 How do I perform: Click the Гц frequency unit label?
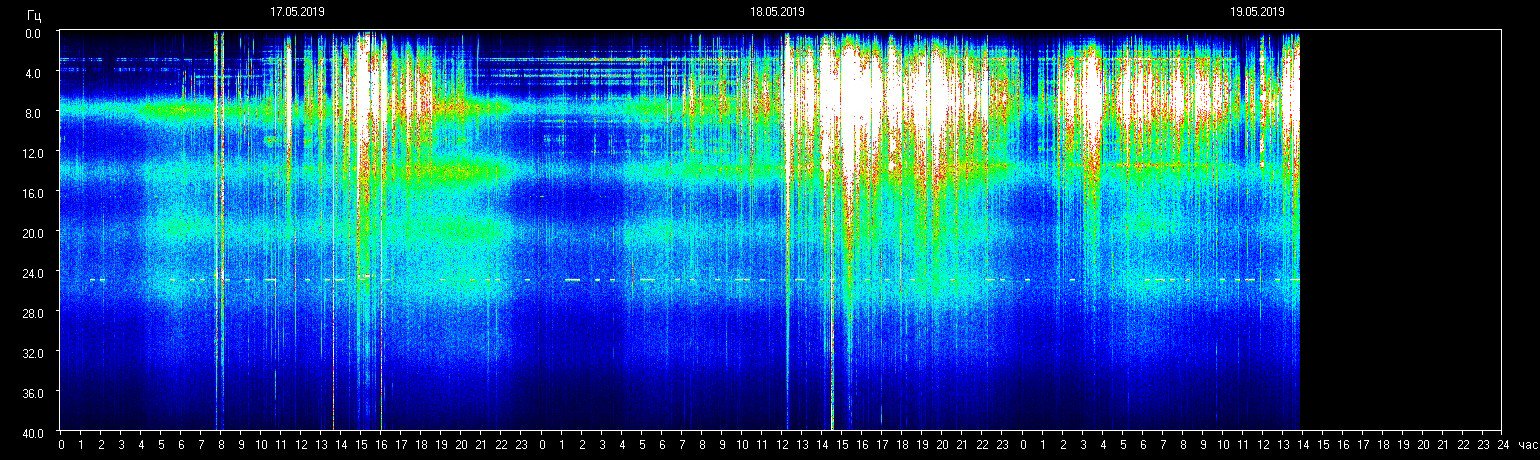pos(34,14)
